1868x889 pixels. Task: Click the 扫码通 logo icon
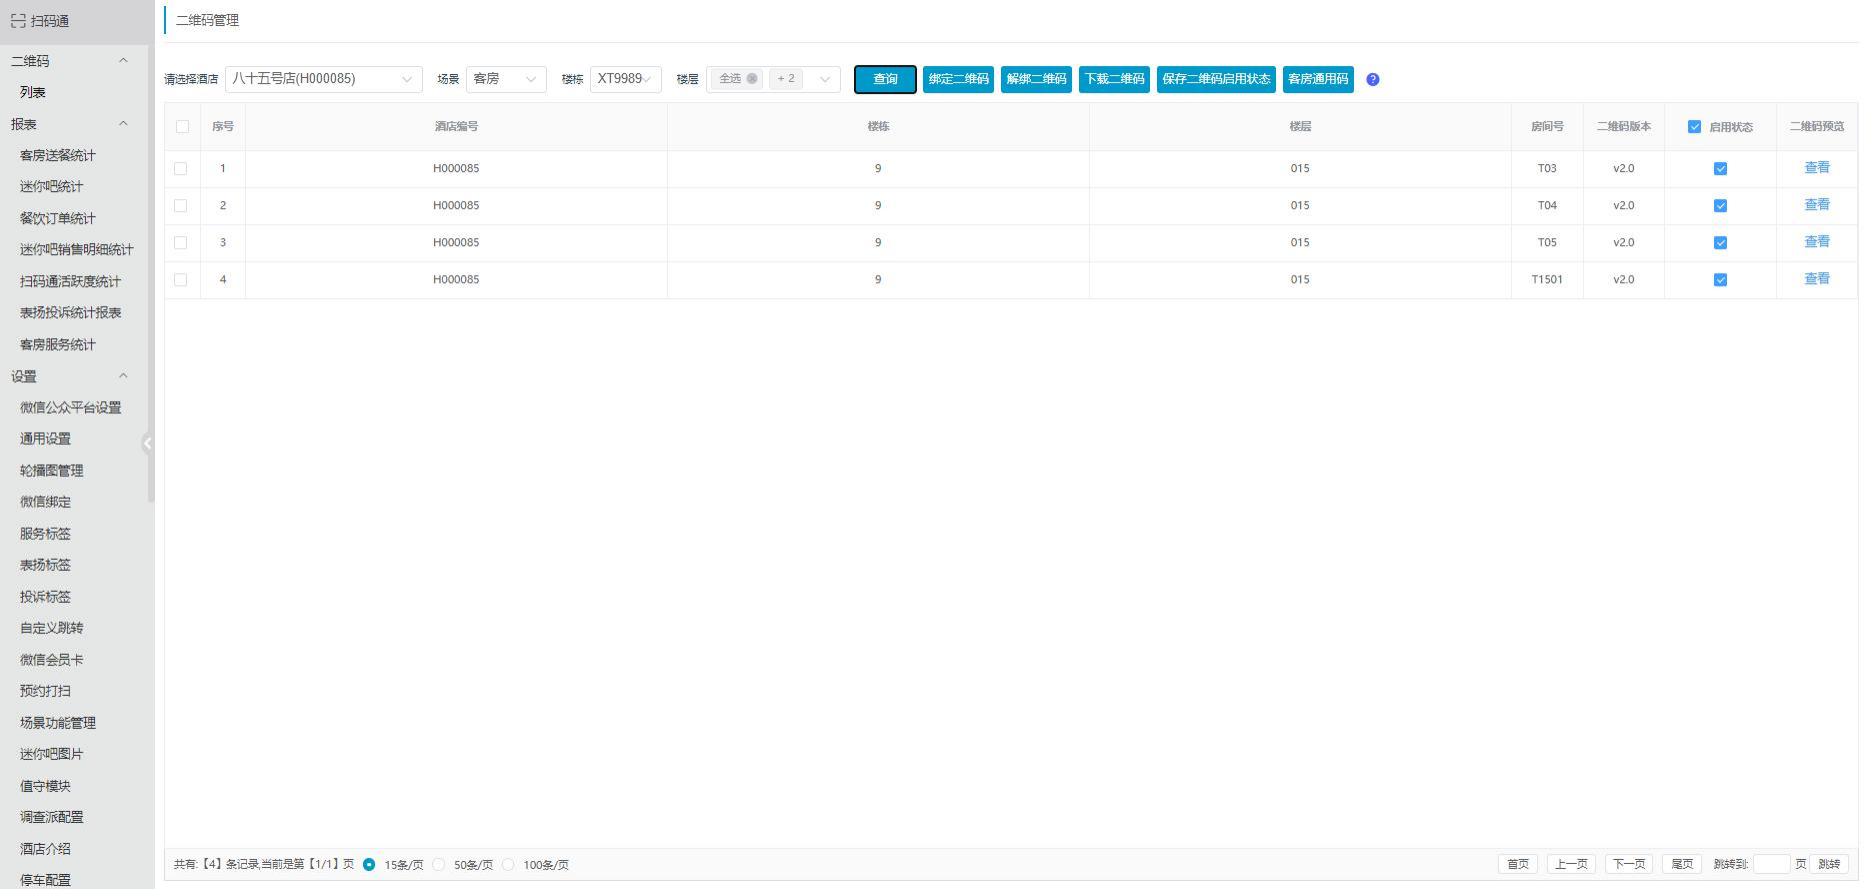pos(18,21)
